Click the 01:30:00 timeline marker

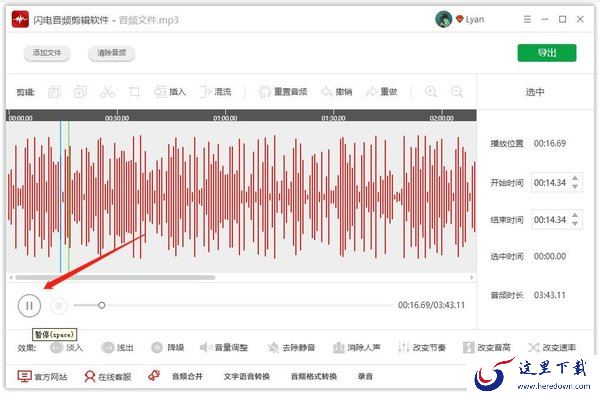point(333,118)
